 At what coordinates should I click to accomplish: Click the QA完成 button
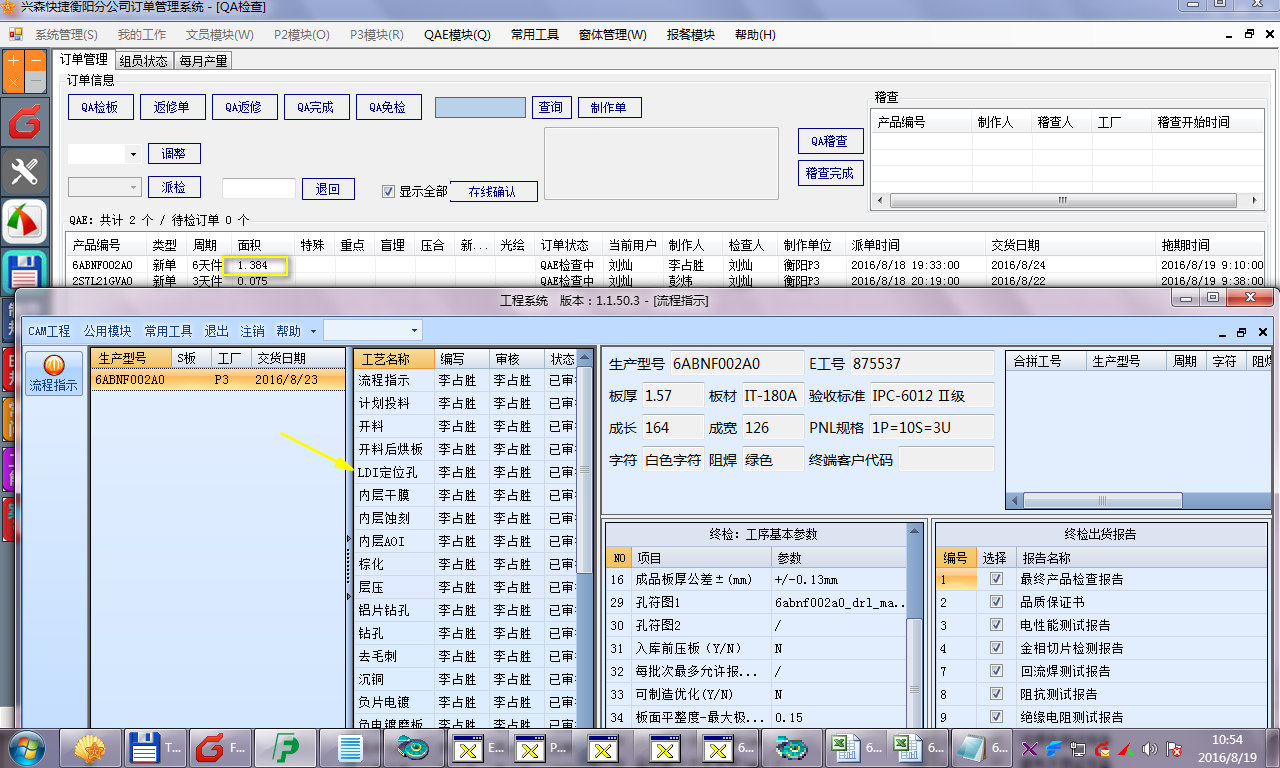click(316, 107)
